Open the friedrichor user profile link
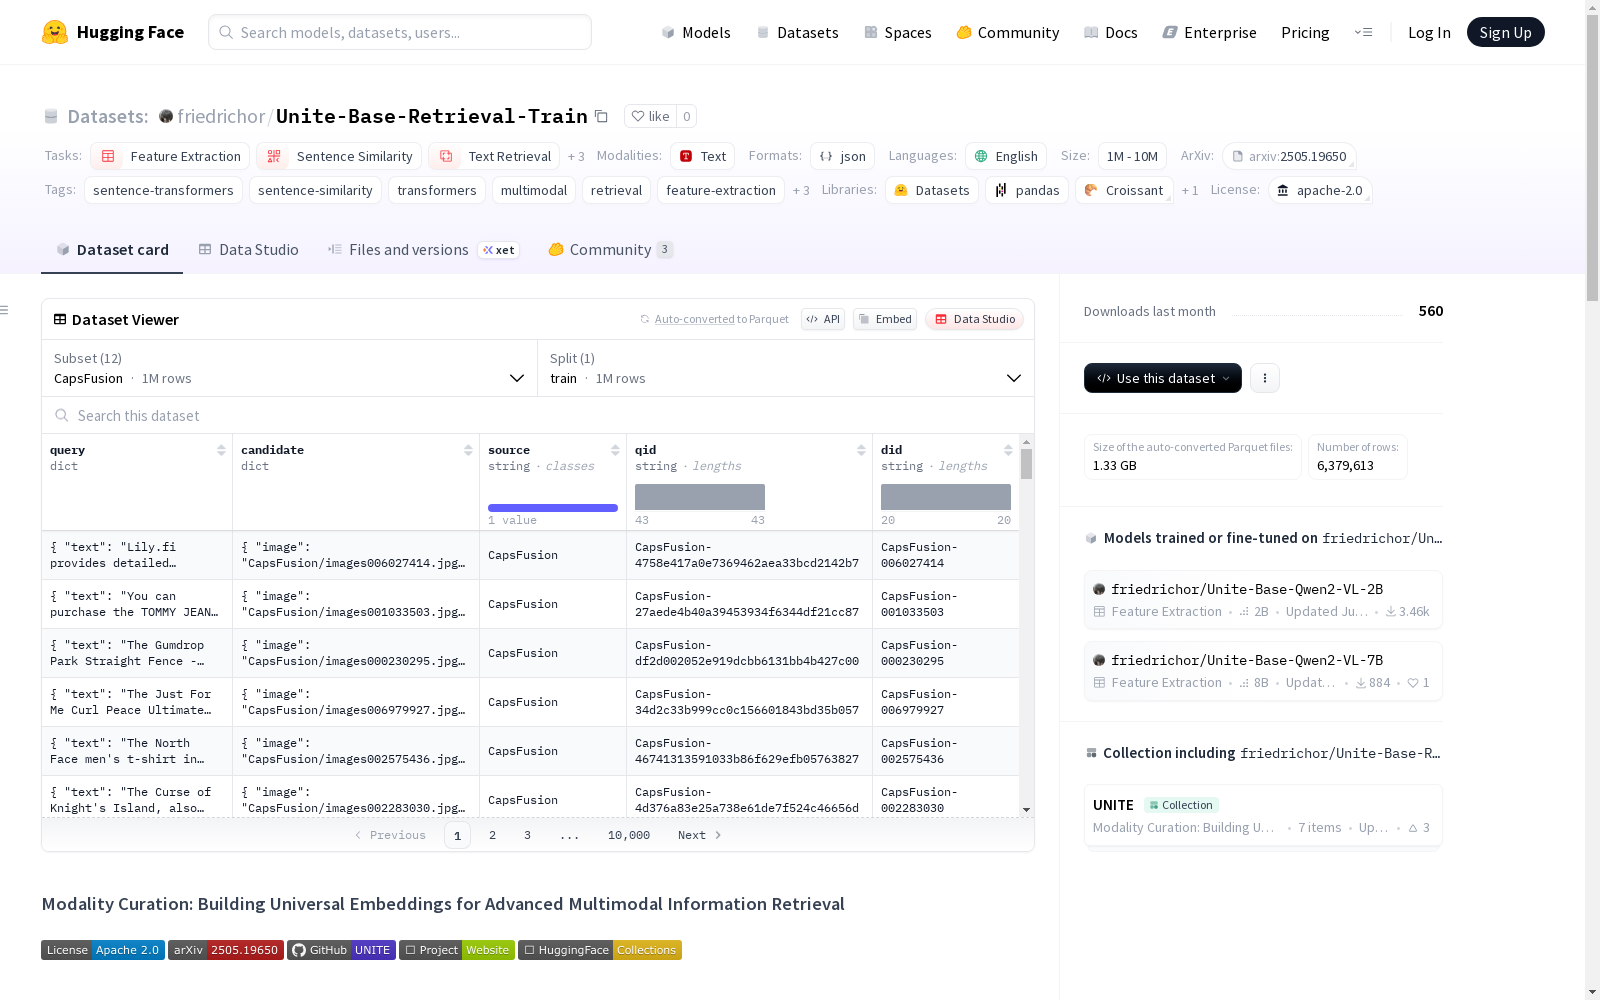 click(x=221, y=116)
